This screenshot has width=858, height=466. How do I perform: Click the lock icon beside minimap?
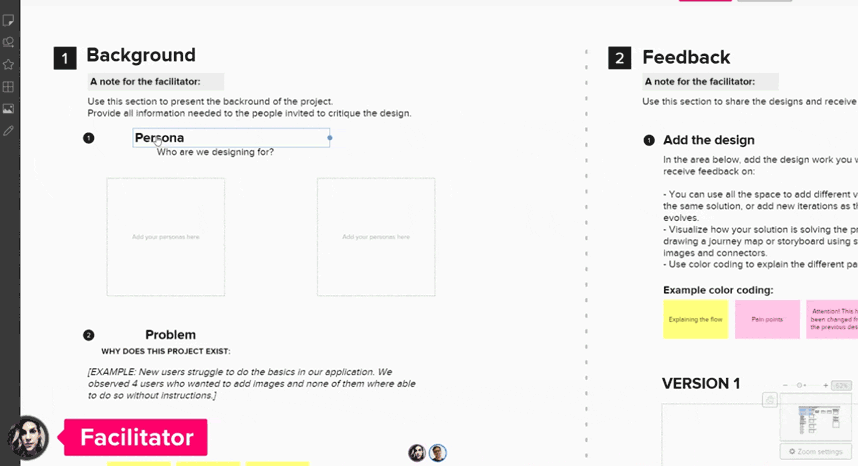[x=770, y=400]
